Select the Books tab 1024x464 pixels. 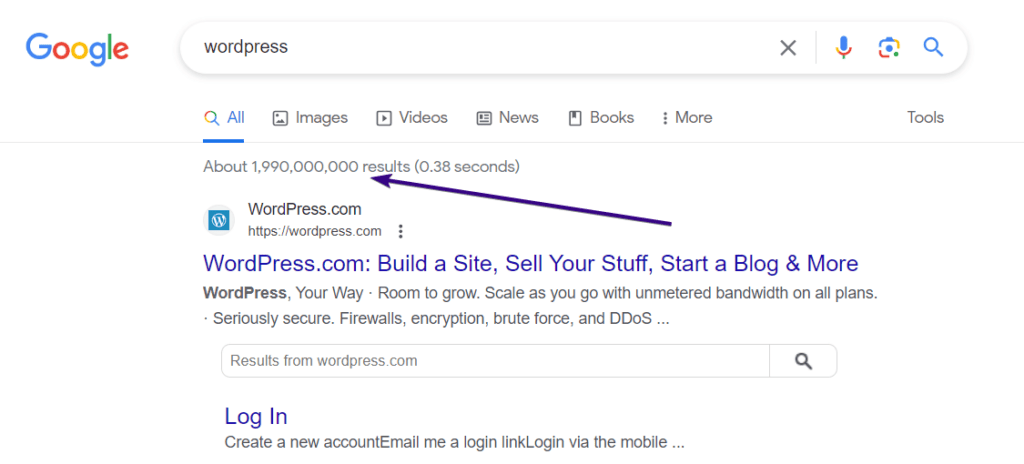[x=601, y=118]
